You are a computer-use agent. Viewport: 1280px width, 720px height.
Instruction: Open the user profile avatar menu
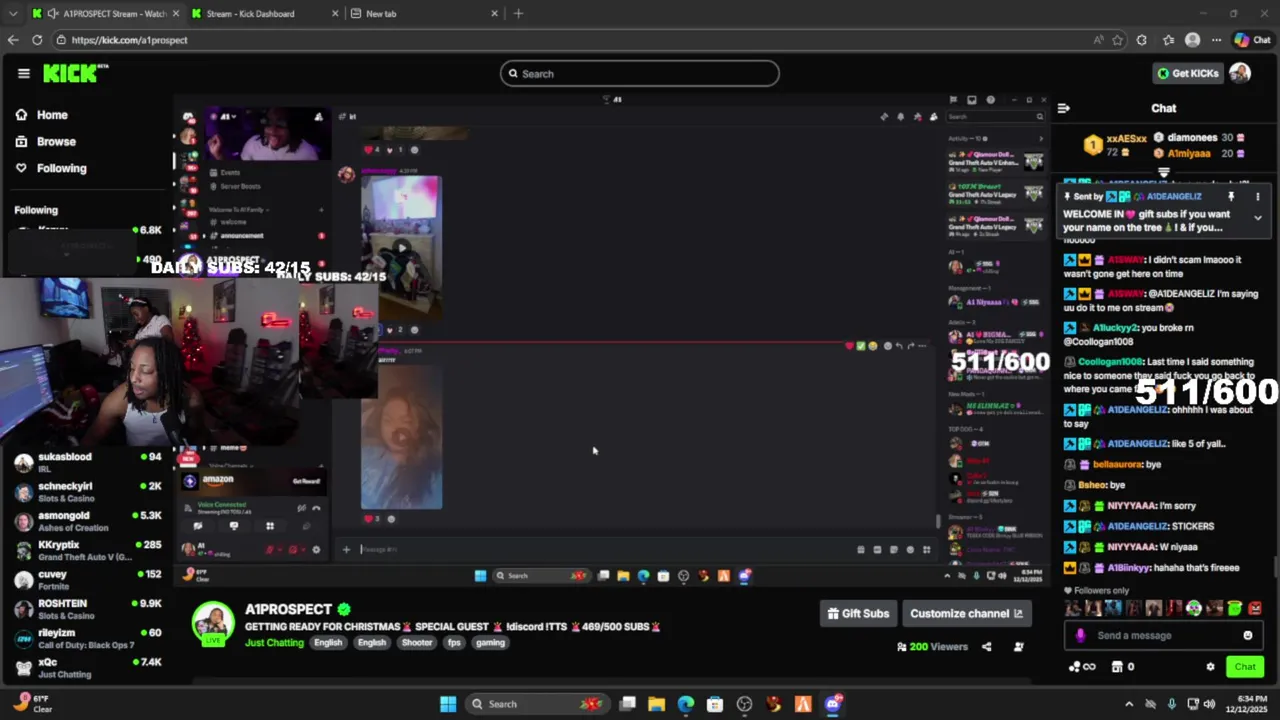(x=1240, y=73)
